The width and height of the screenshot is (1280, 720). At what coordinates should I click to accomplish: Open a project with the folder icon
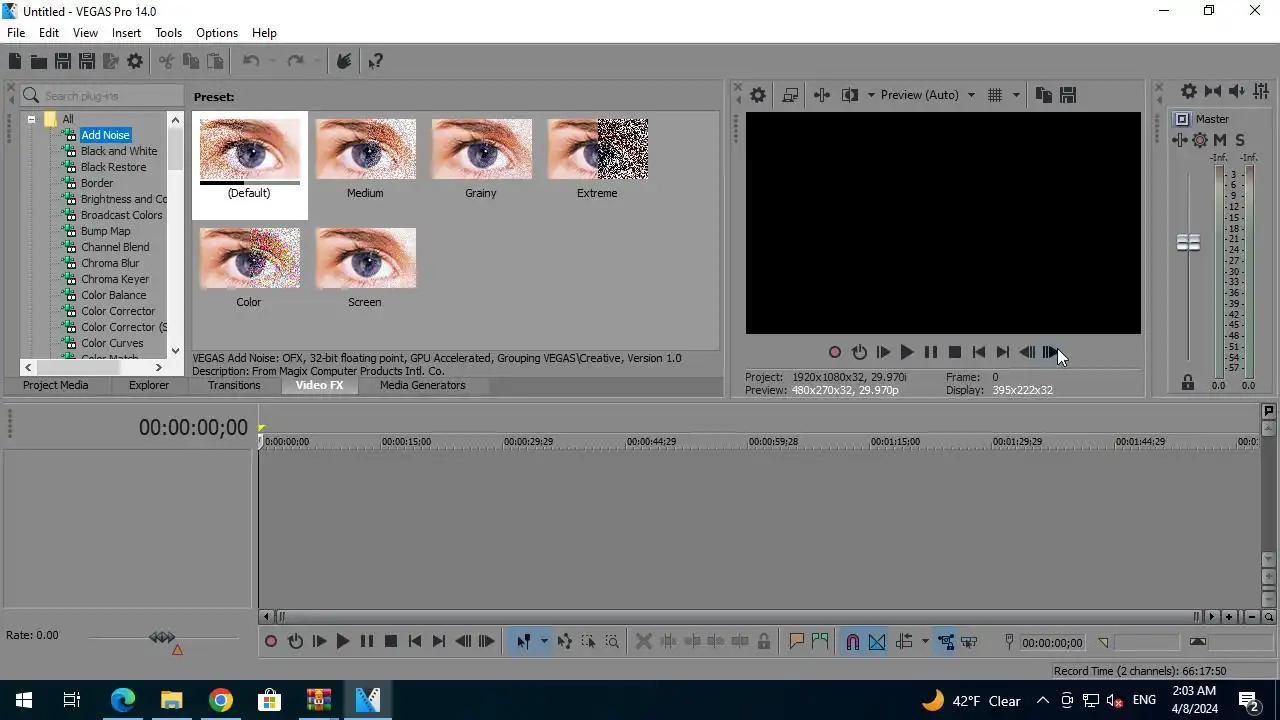point(39,62)
